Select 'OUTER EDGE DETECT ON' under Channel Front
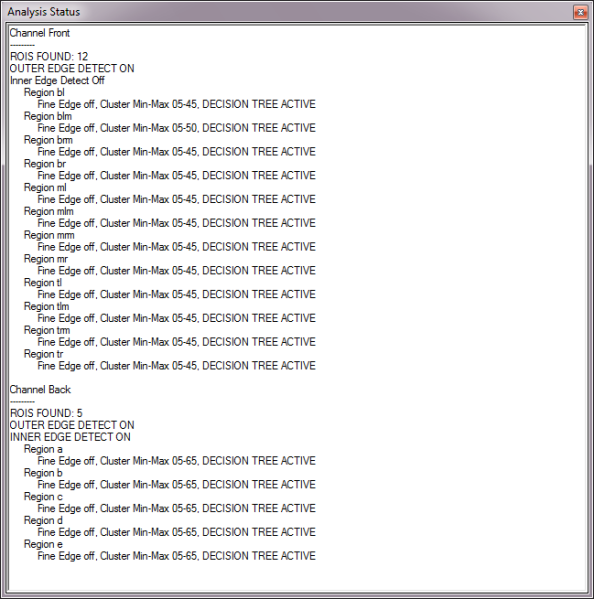The width and height of the screenshot is (594, 599). tap(72, 69)
